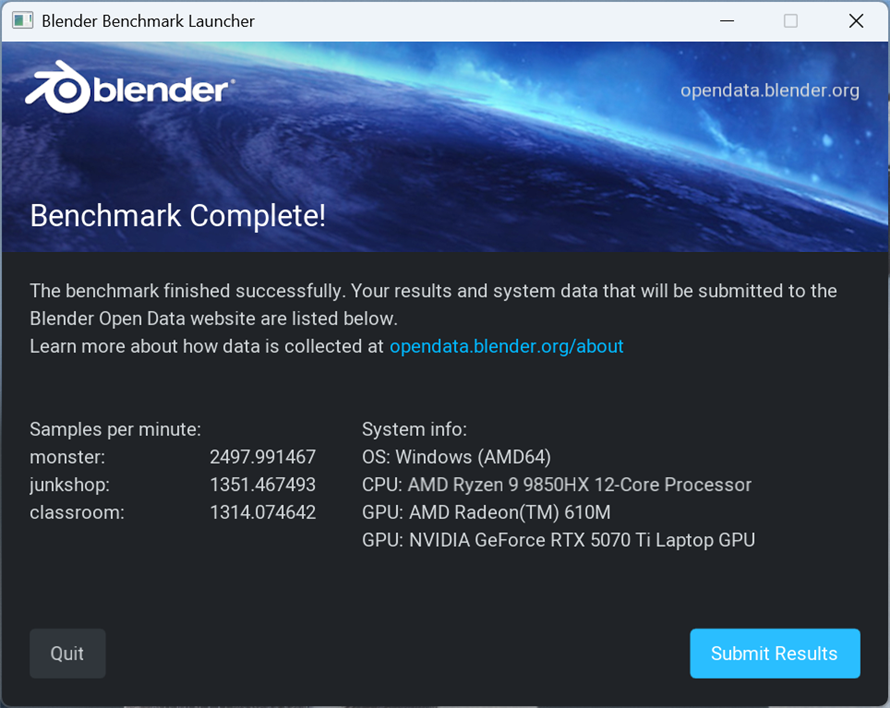Click the CPU AMD Ryzen 9 line
Screen dimensions: 890x708
pos(557,485)
